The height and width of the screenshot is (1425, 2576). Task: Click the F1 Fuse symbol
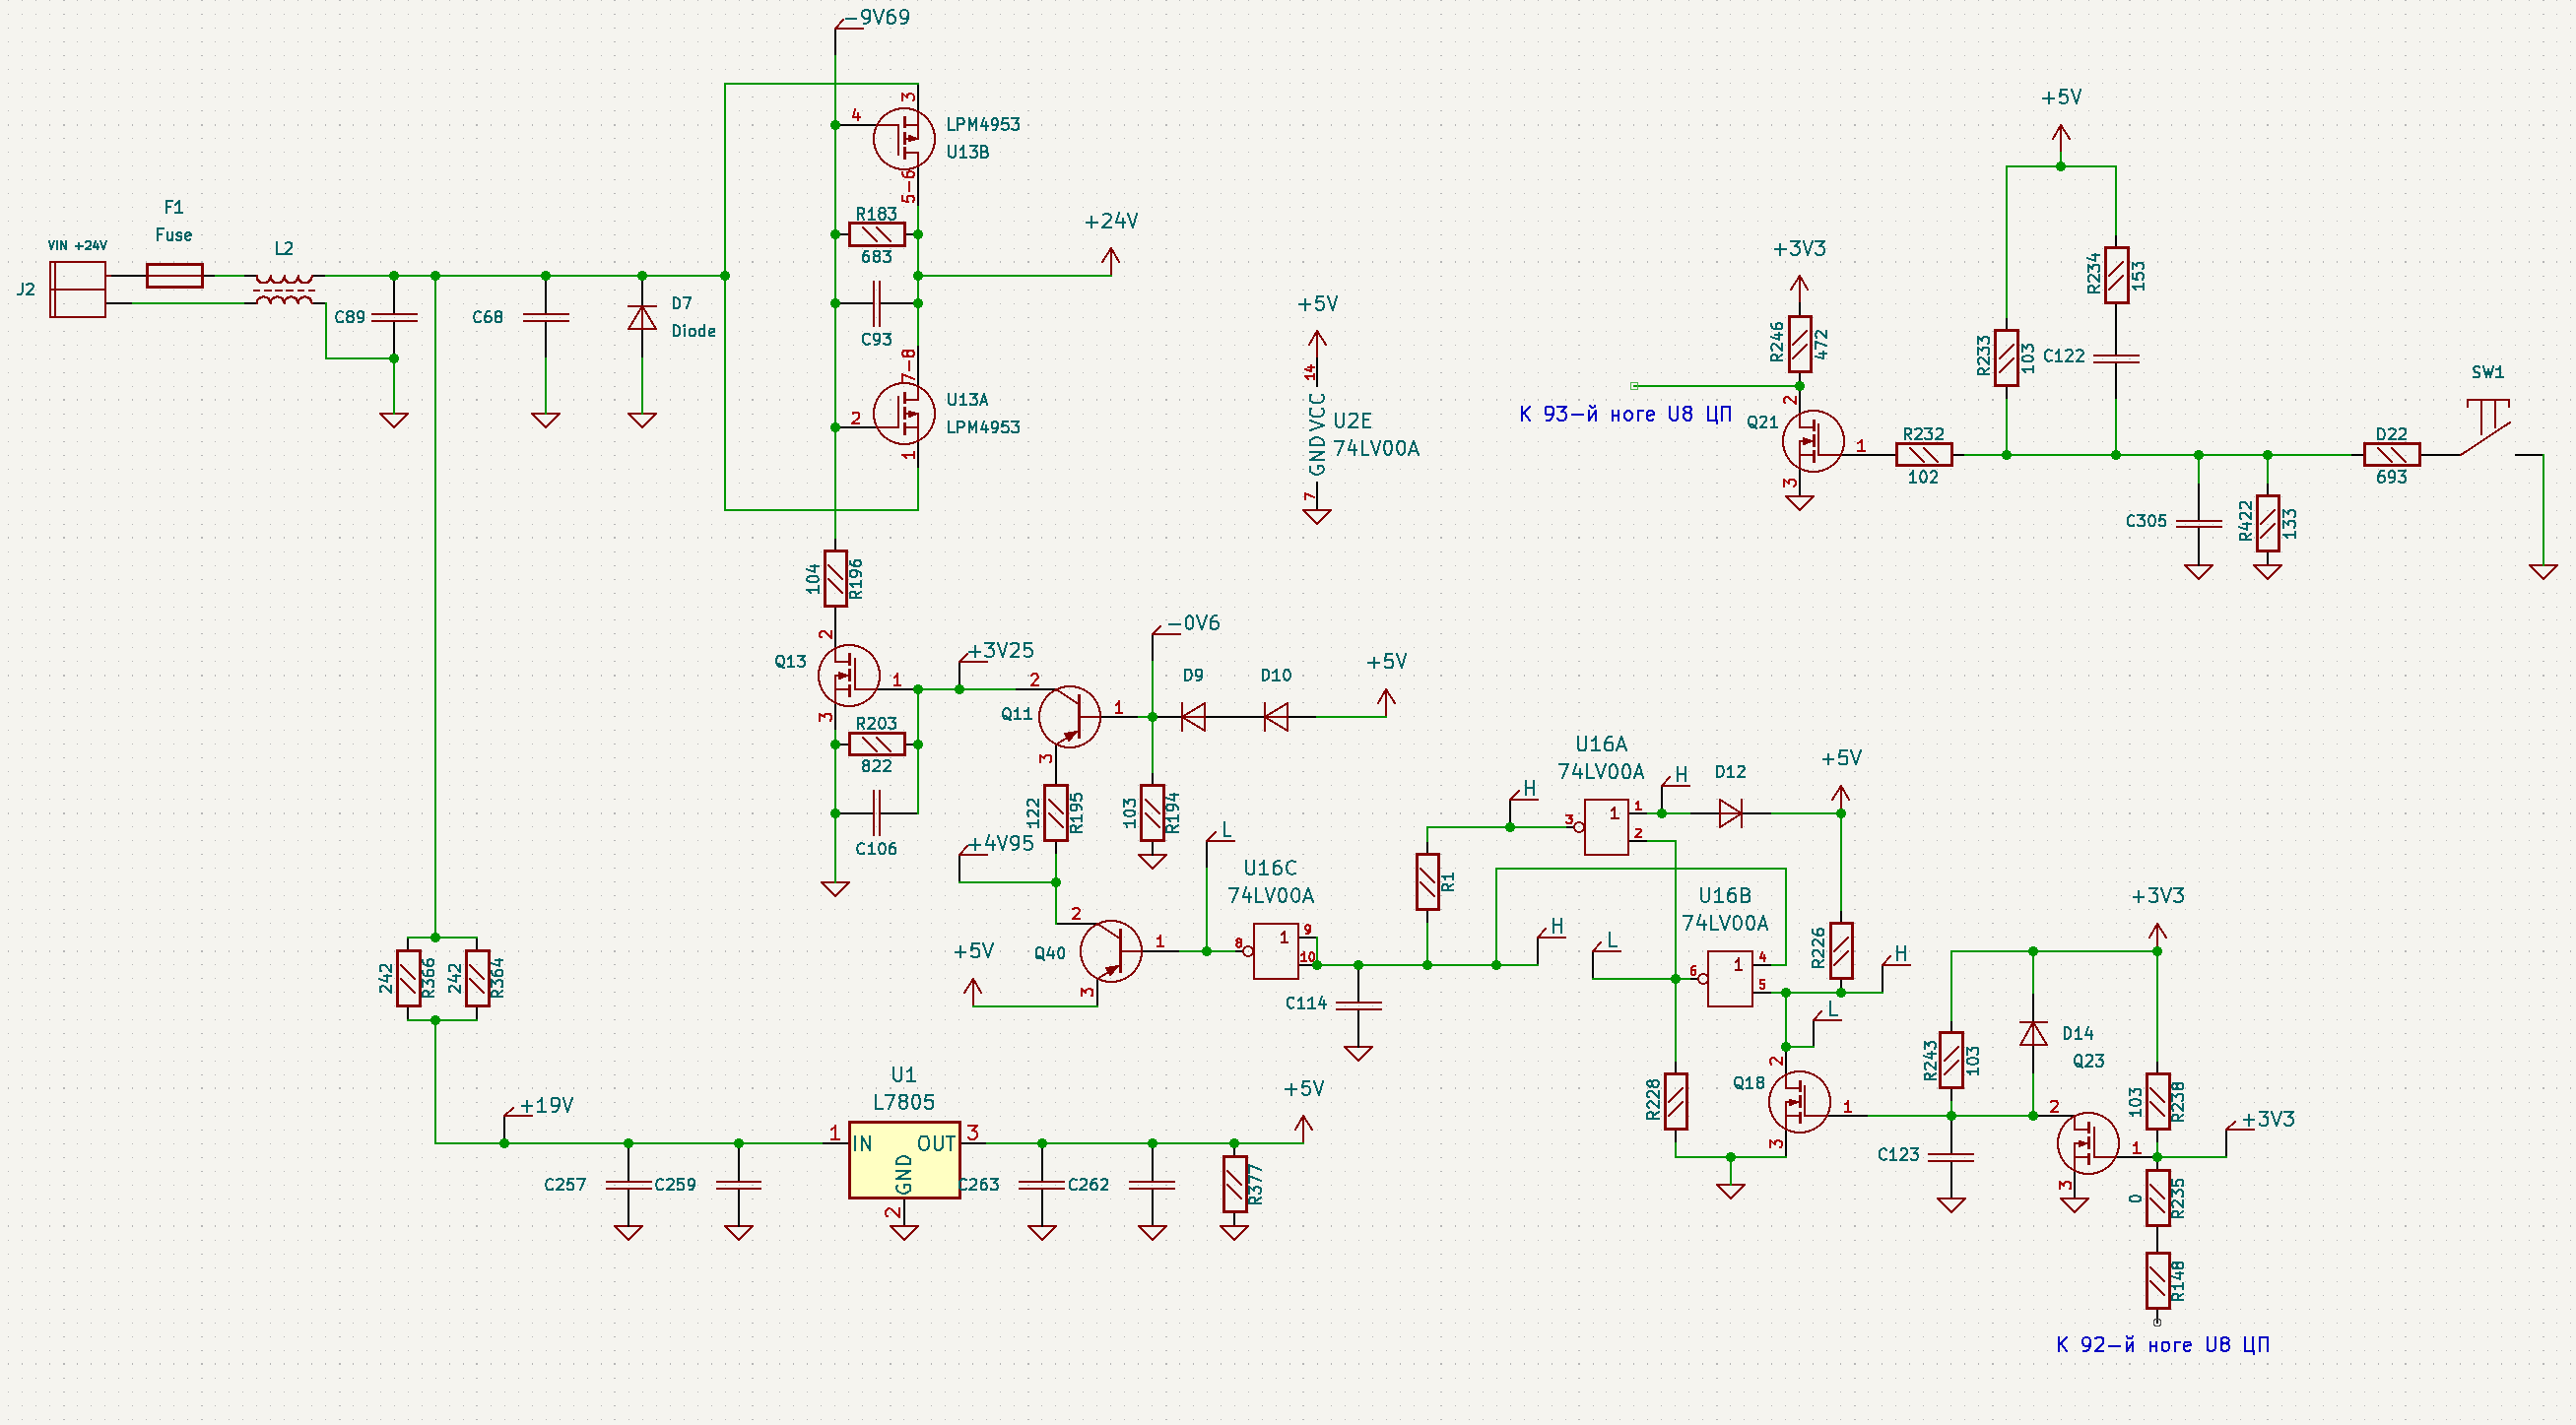click(x=175, y=275)
